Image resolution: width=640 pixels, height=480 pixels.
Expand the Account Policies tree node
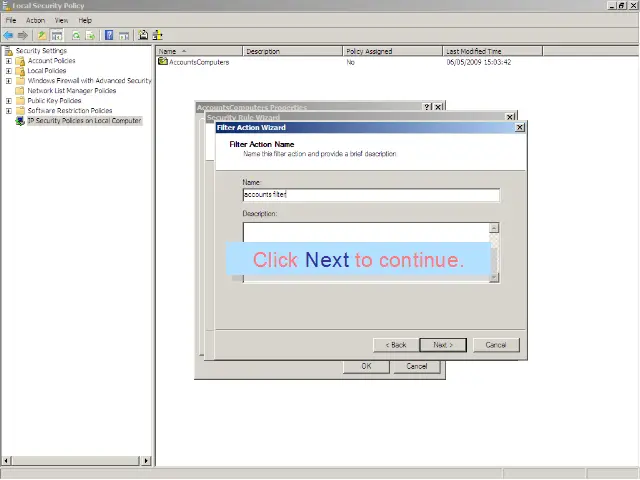click(x=9, y=61)
